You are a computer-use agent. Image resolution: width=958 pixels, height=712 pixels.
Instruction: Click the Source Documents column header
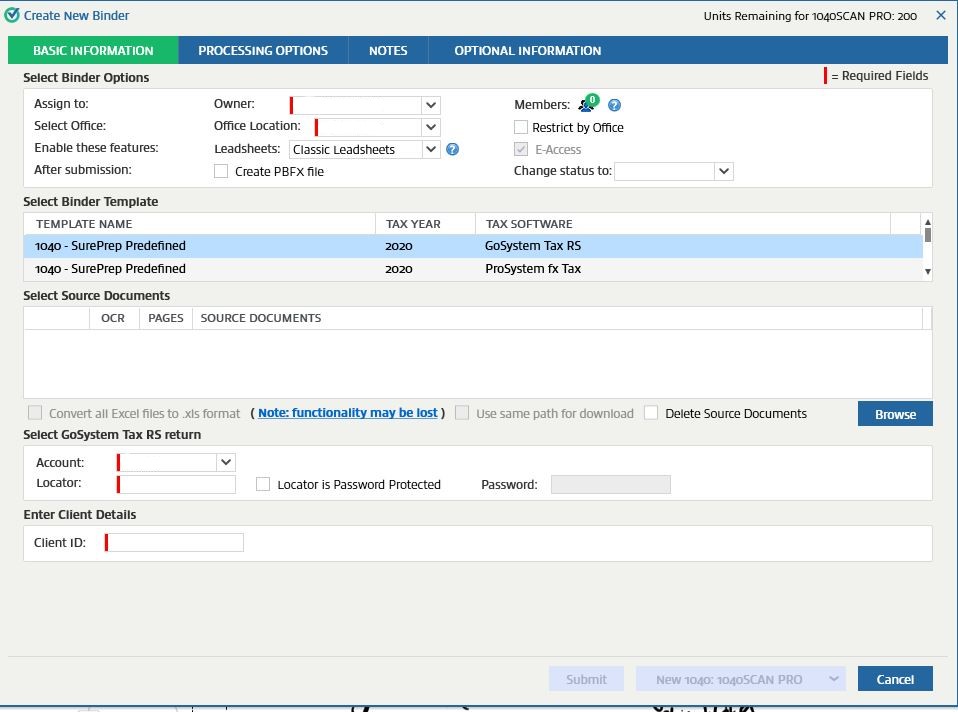[x=557, y=318]
